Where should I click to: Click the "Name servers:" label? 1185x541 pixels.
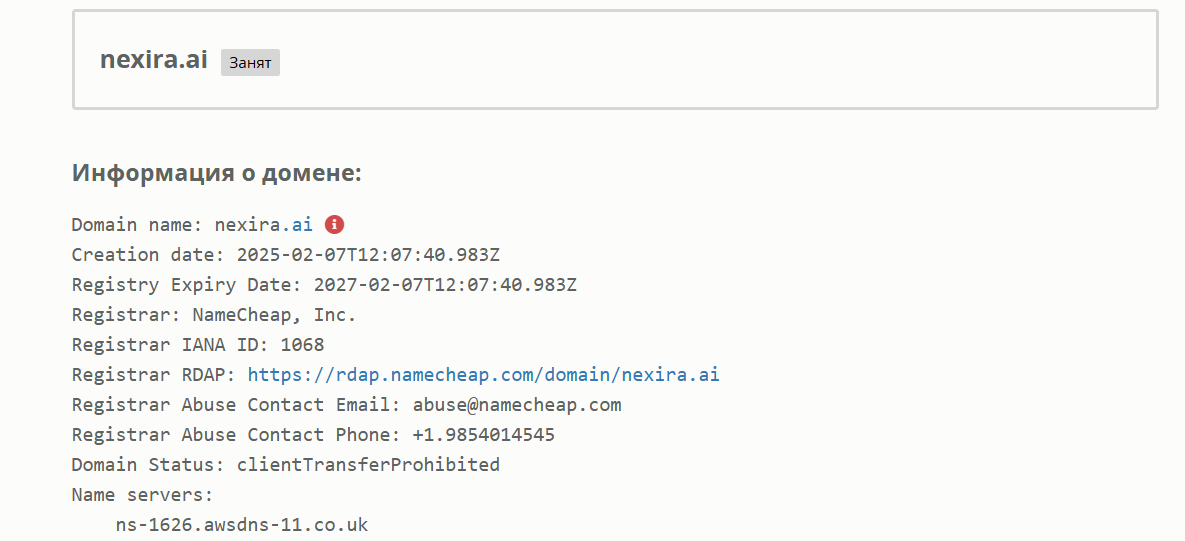(x=143, y=495)
